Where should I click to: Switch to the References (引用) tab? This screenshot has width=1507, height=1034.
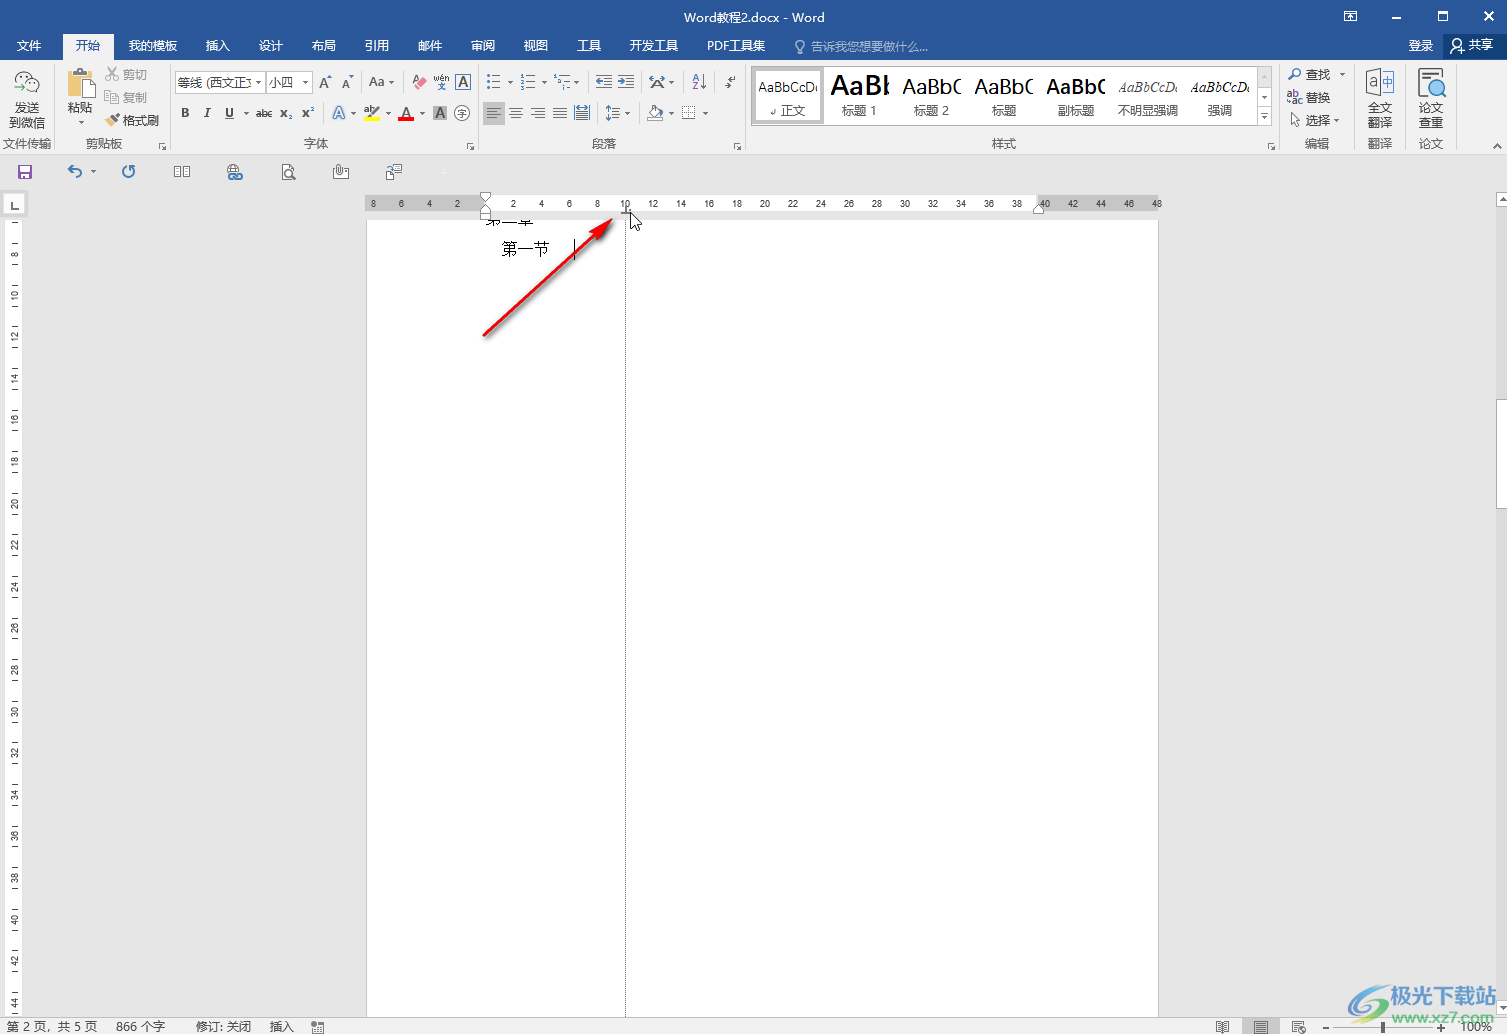pos(376,46)
